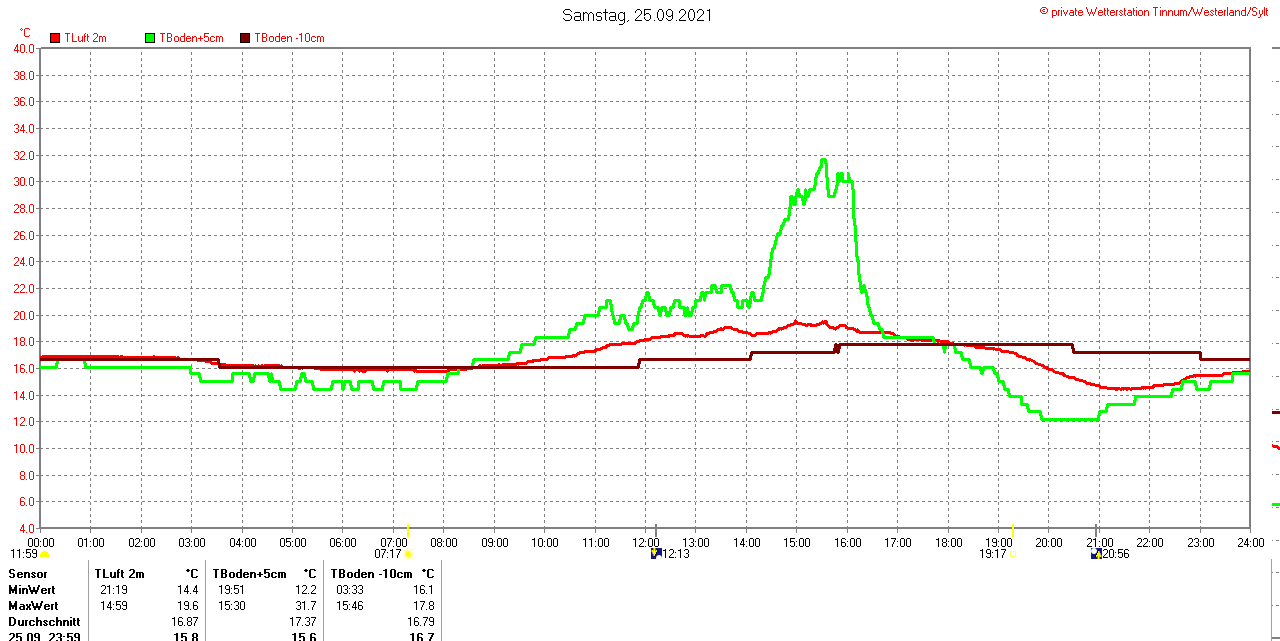Click the yellow icon beside 11:59
Viewport: 1280px width, 641px height.
pyautogui.click(x=45, y=554)
